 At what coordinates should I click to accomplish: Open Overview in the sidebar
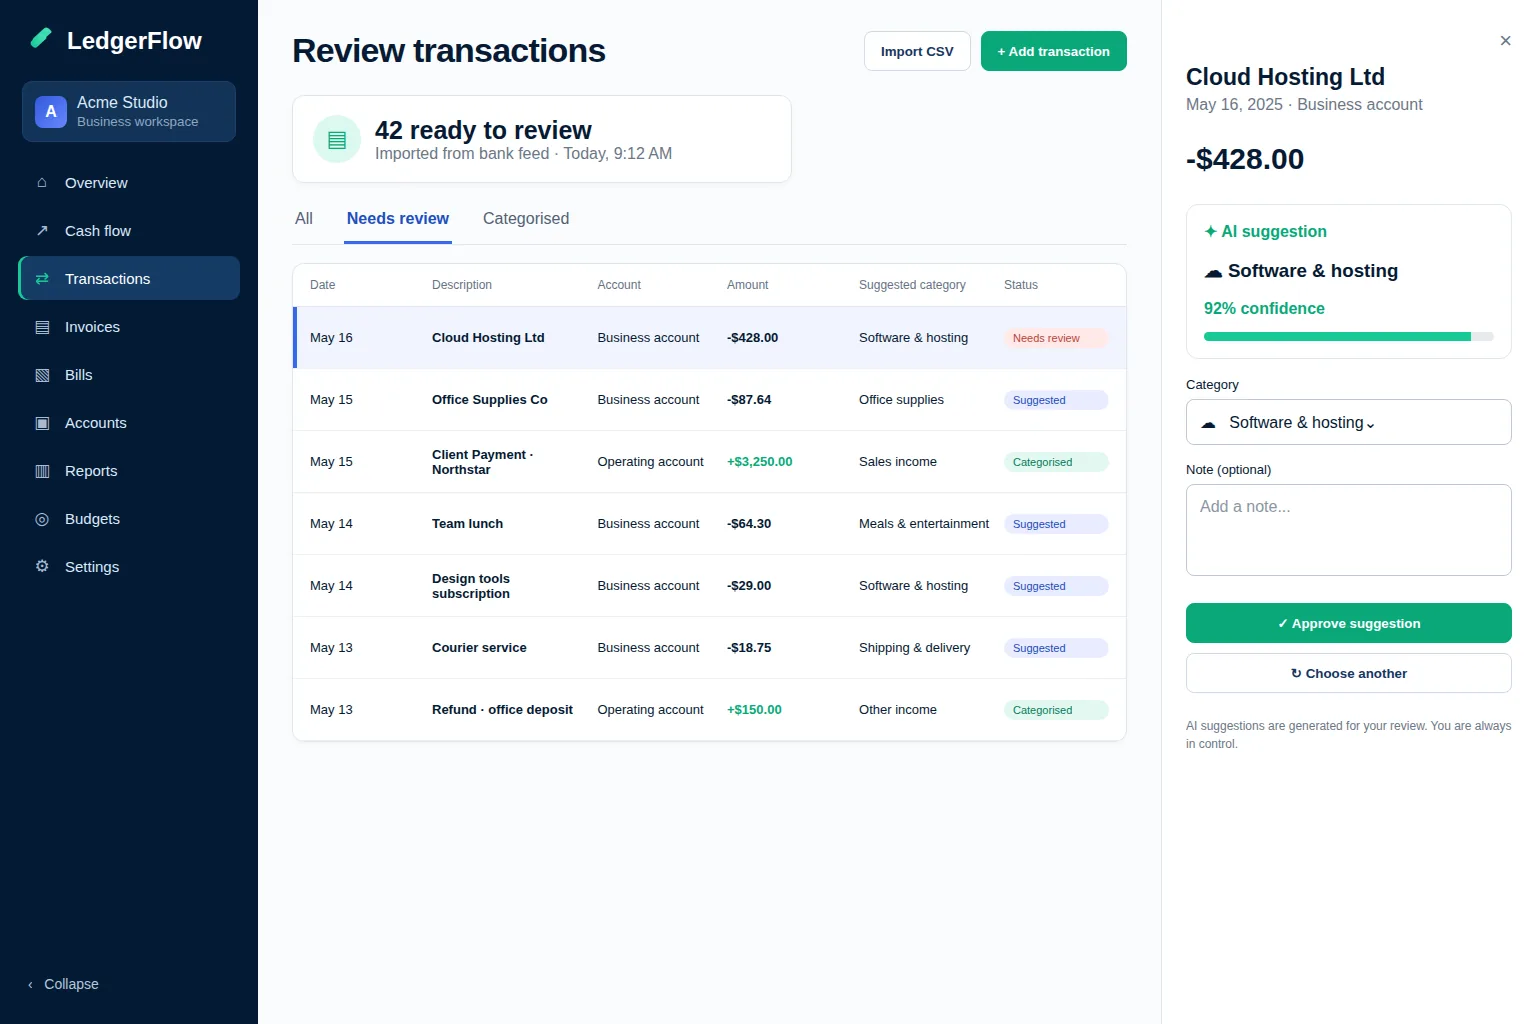[129, 183]
